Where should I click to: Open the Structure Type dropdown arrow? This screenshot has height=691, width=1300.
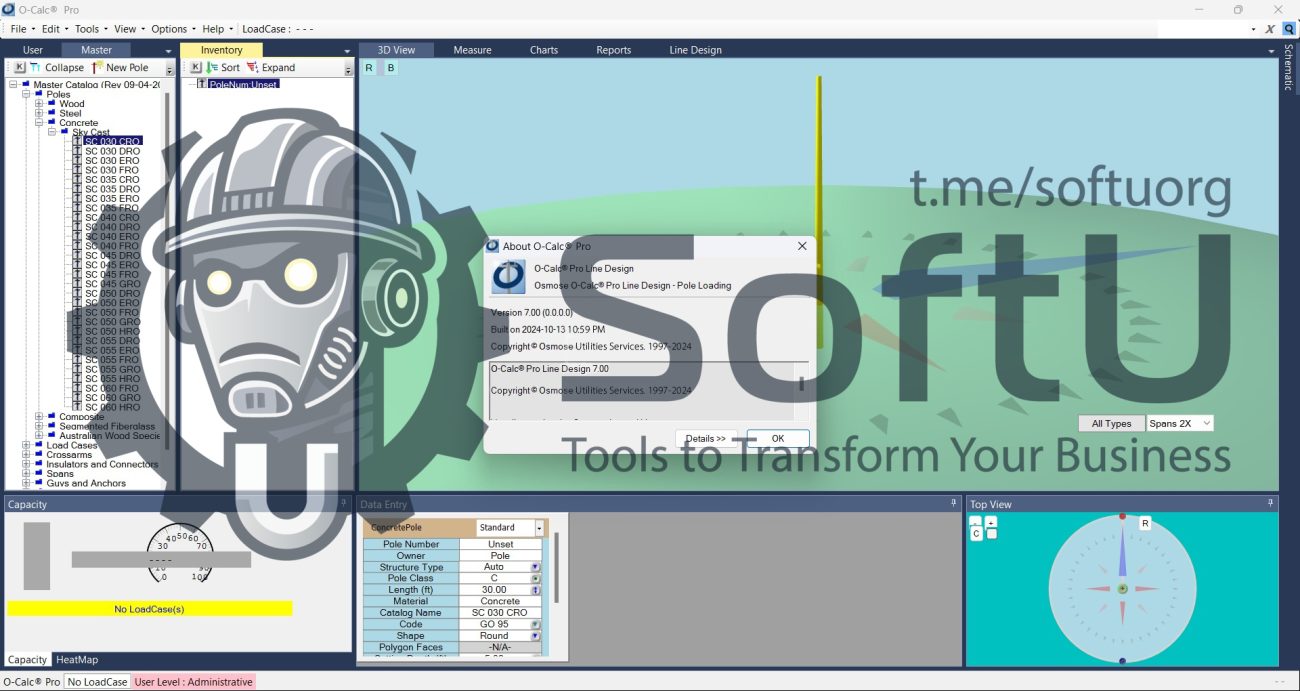point(536,567)
